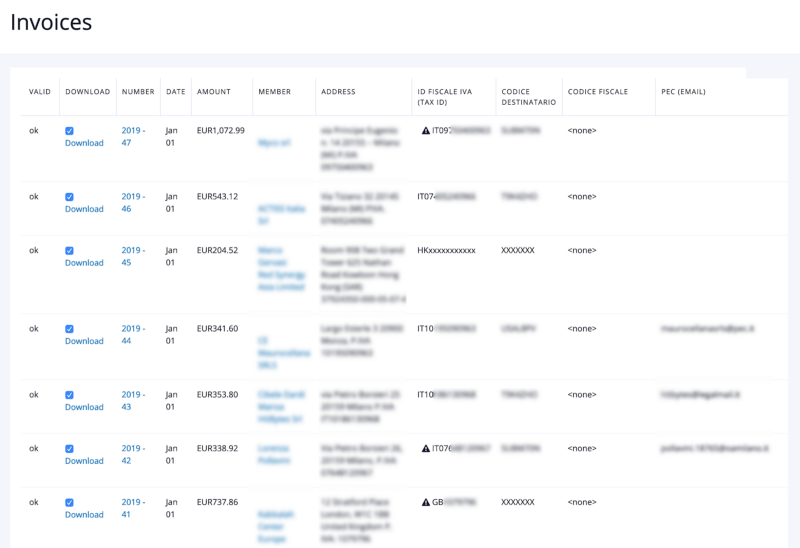Viewport: 800px width, 548px height.
Task: Click the EUR1,072.99 amount
Action: click(x=220, y=131)
